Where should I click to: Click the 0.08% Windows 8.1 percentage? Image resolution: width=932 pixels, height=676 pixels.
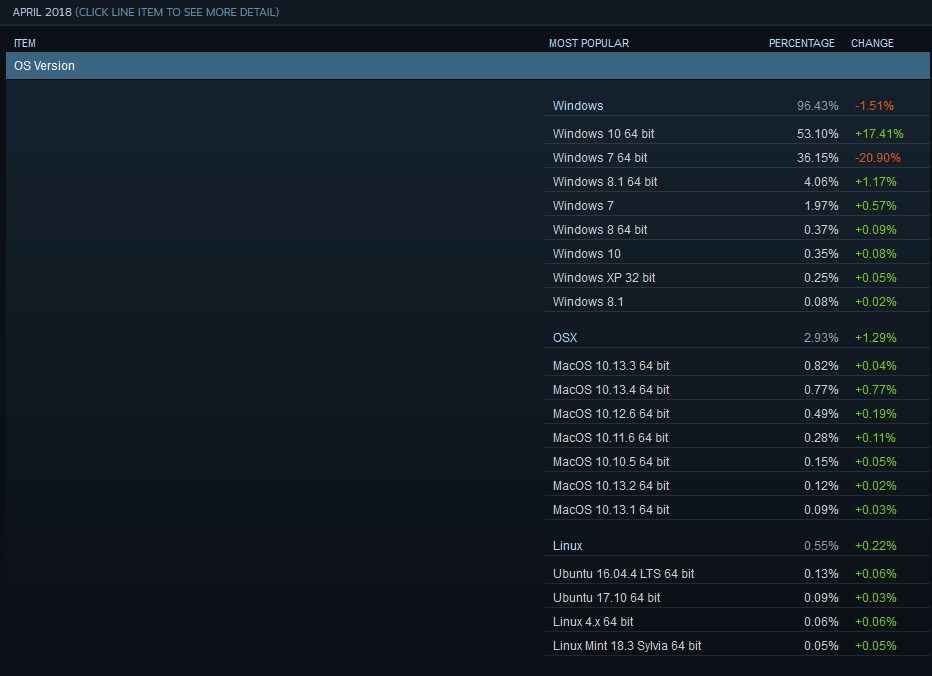tap(821, 301)
